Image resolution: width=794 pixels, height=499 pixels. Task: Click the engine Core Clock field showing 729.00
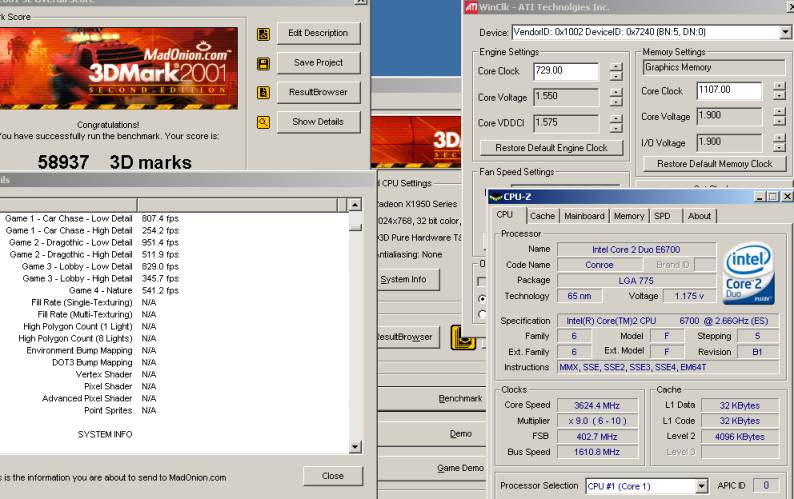click(566, 71)
